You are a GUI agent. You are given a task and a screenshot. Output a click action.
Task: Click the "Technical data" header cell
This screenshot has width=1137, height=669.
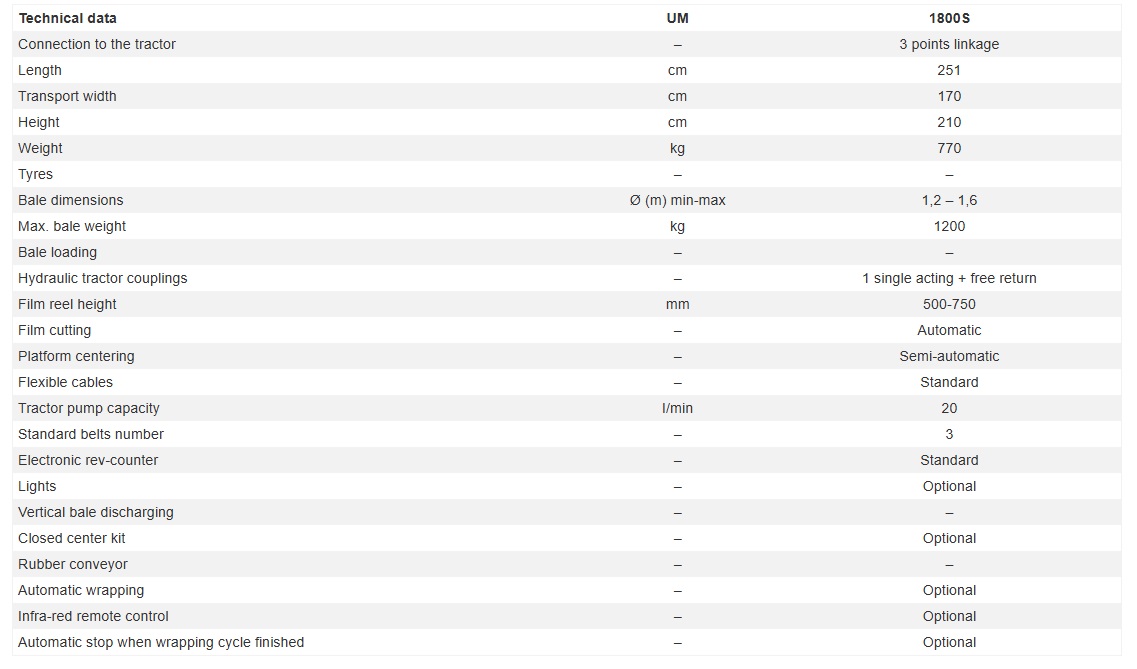tap(67, 18)
